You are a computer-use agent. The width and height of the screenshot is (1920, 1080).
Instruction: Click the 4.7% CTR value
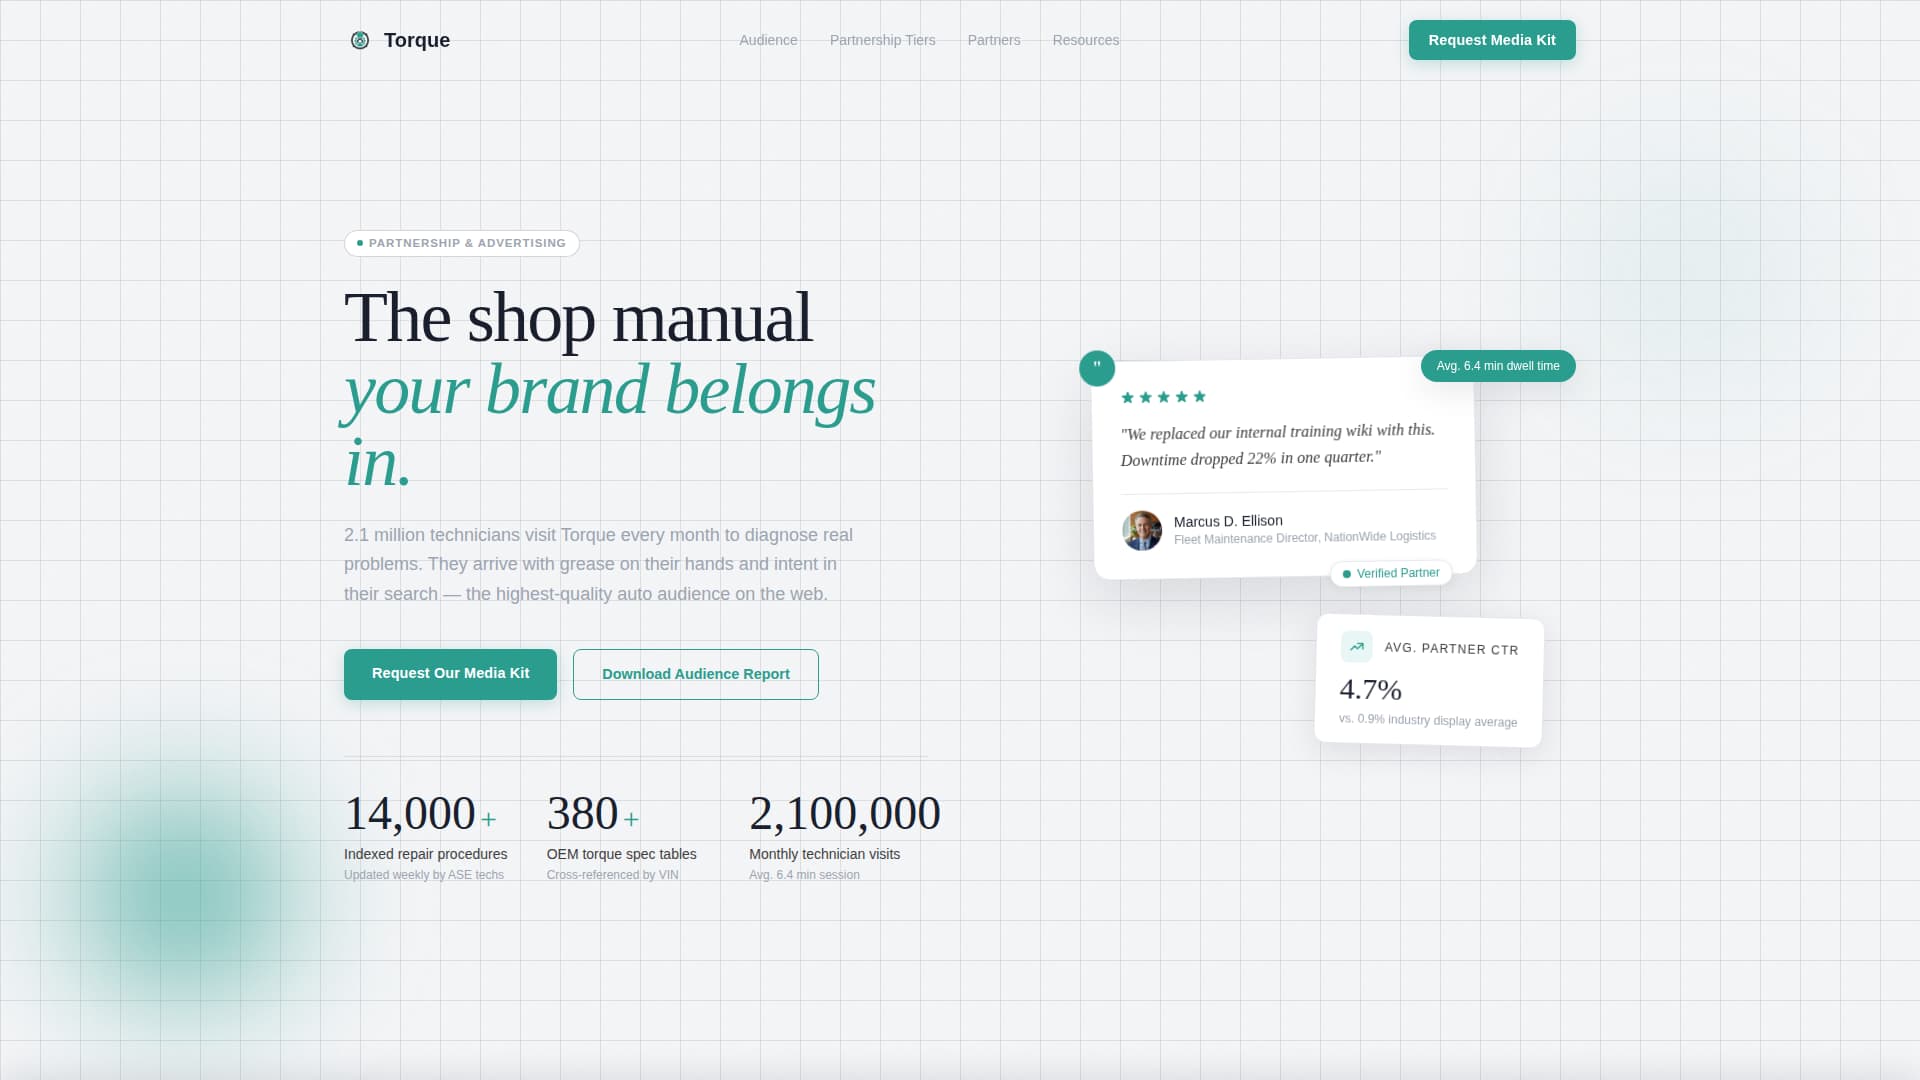point(1370,689)
